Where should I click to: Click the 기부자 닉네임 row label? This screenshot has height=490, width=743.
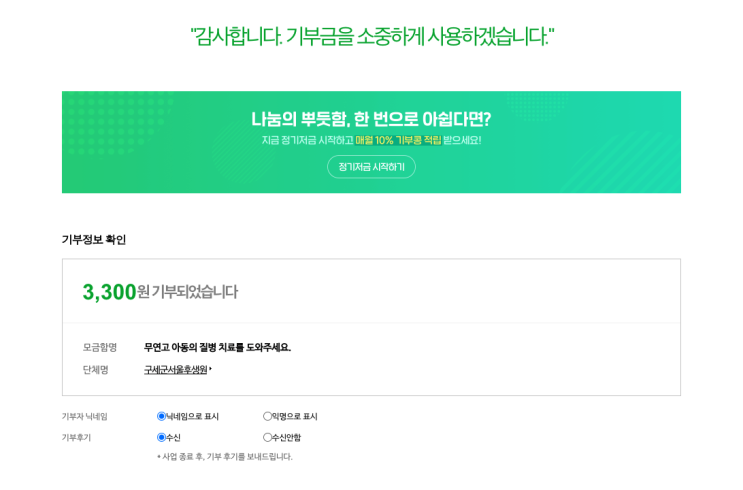[x=85, y=416]
